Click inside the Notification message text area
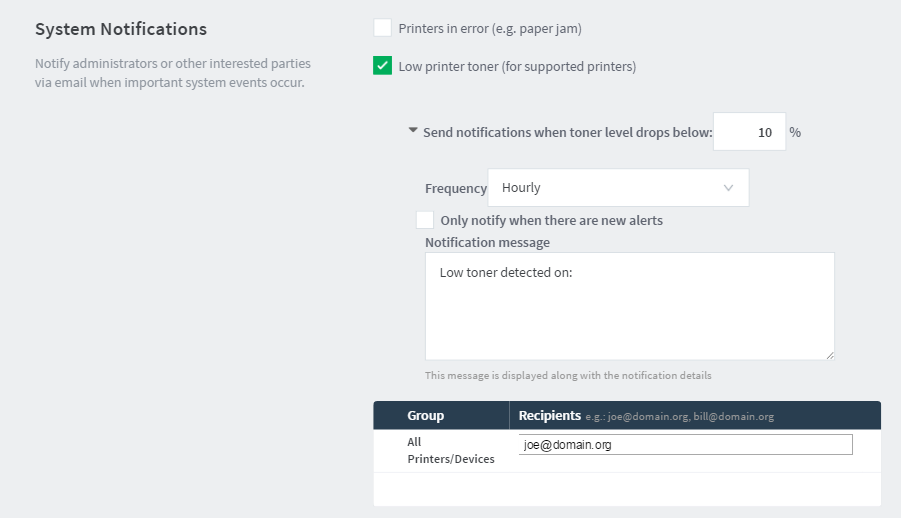This screenshot has height=518, width=901. 630,306
